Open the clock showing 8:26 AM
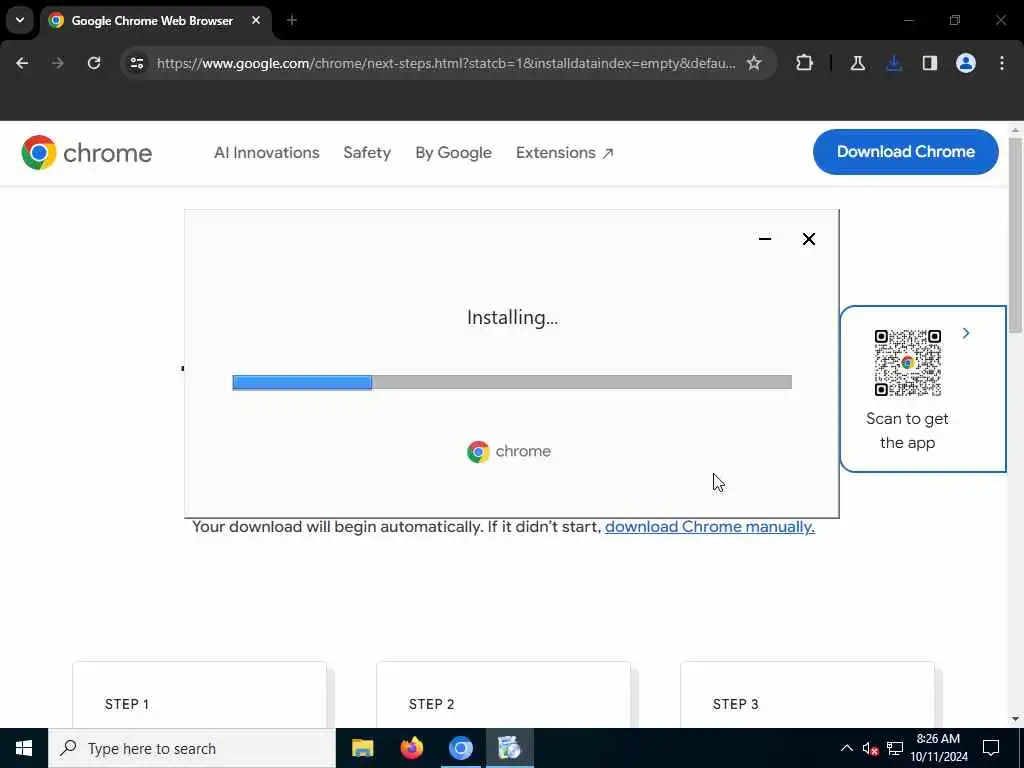1024x768 pixels. (939, 748)
